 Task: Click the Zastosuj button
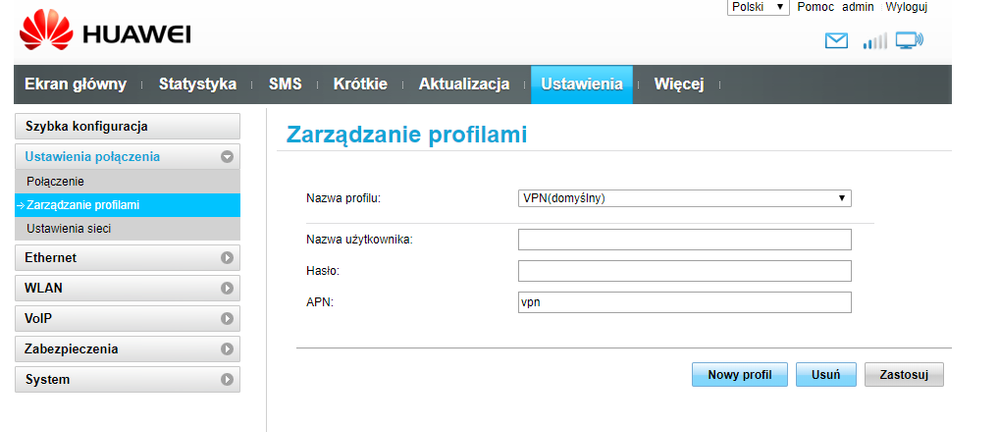(x=904, y=375)
